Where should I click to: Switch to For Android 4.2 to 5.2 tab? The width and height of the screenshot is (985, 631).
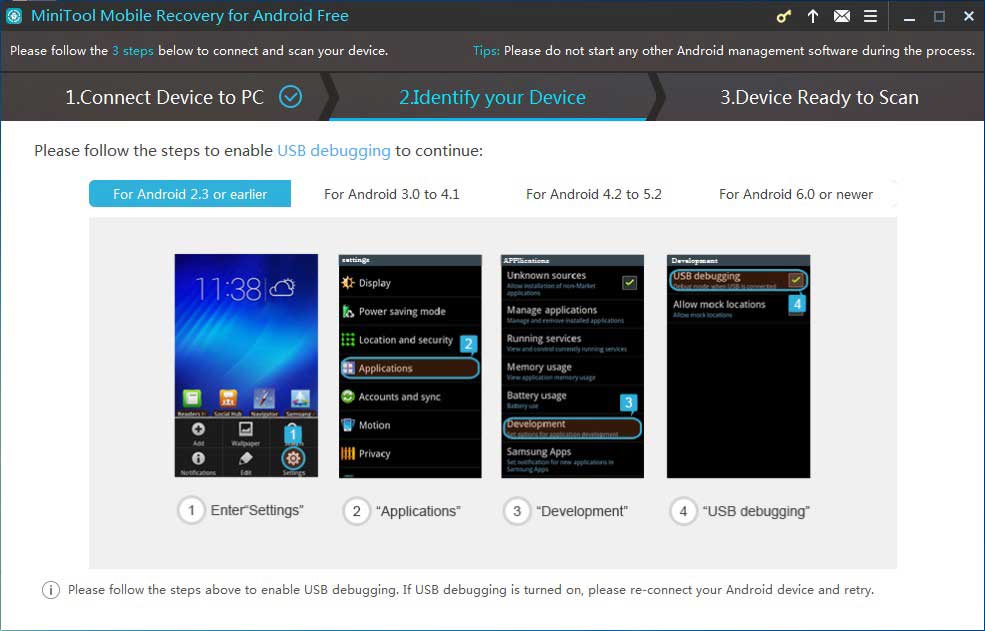pyautogui.click(x=594, y=194)
